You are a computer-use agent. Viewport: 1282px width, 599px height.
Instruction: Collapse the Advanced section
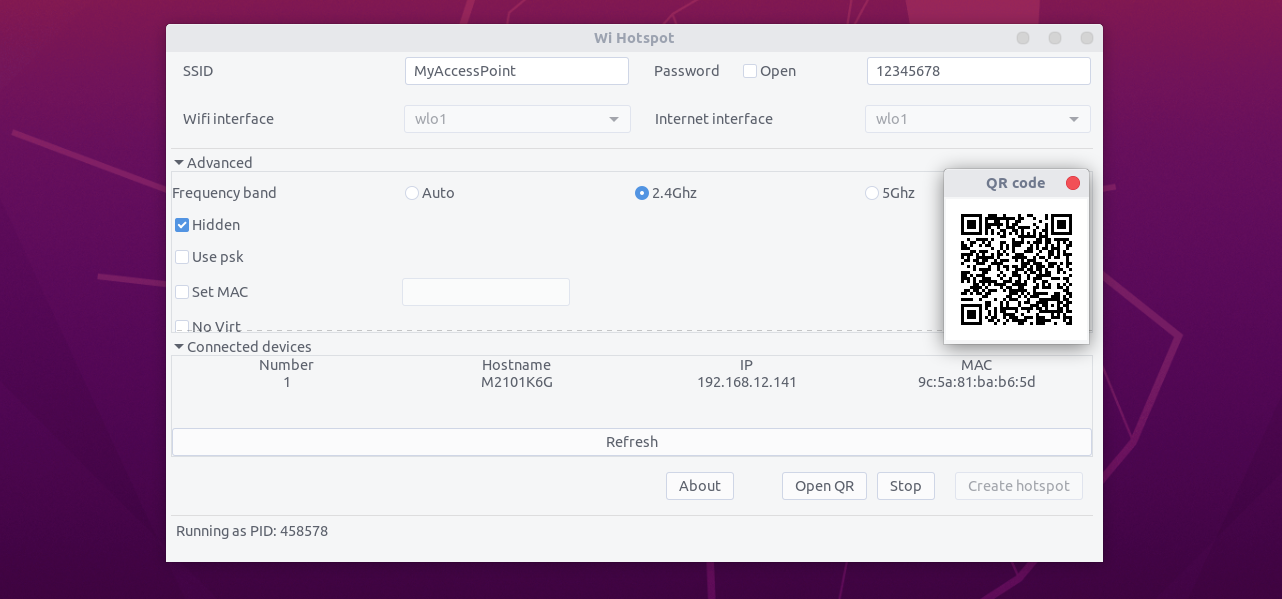coord(179,163)
